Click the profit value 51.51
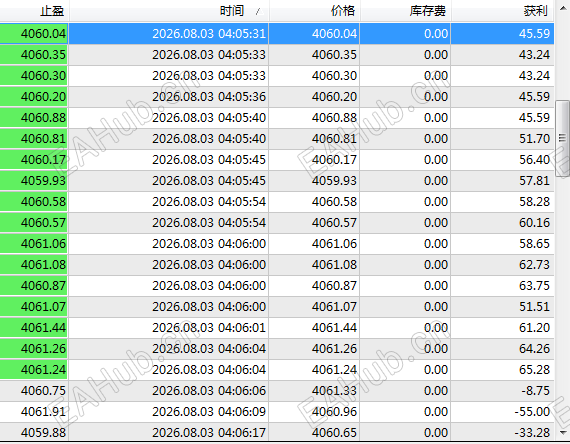 534,307
